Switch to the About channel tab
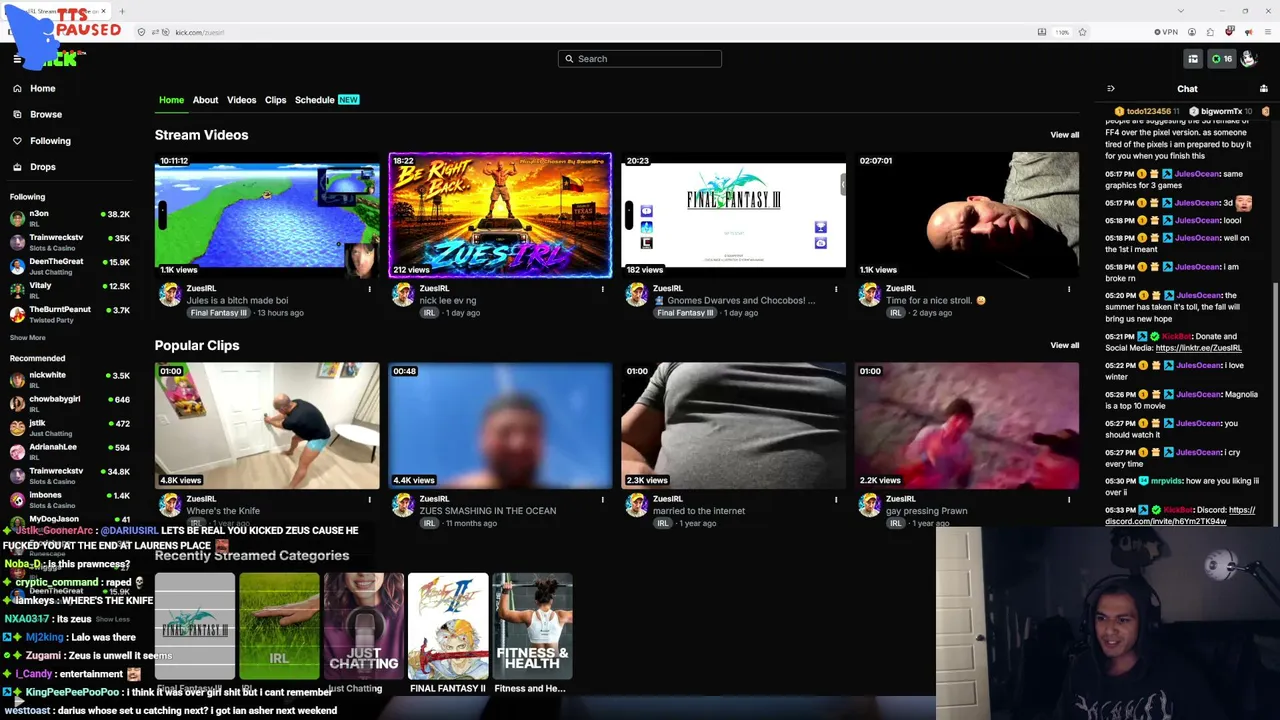The height and width of the screenshot is (720, 1280). (205, 100)
